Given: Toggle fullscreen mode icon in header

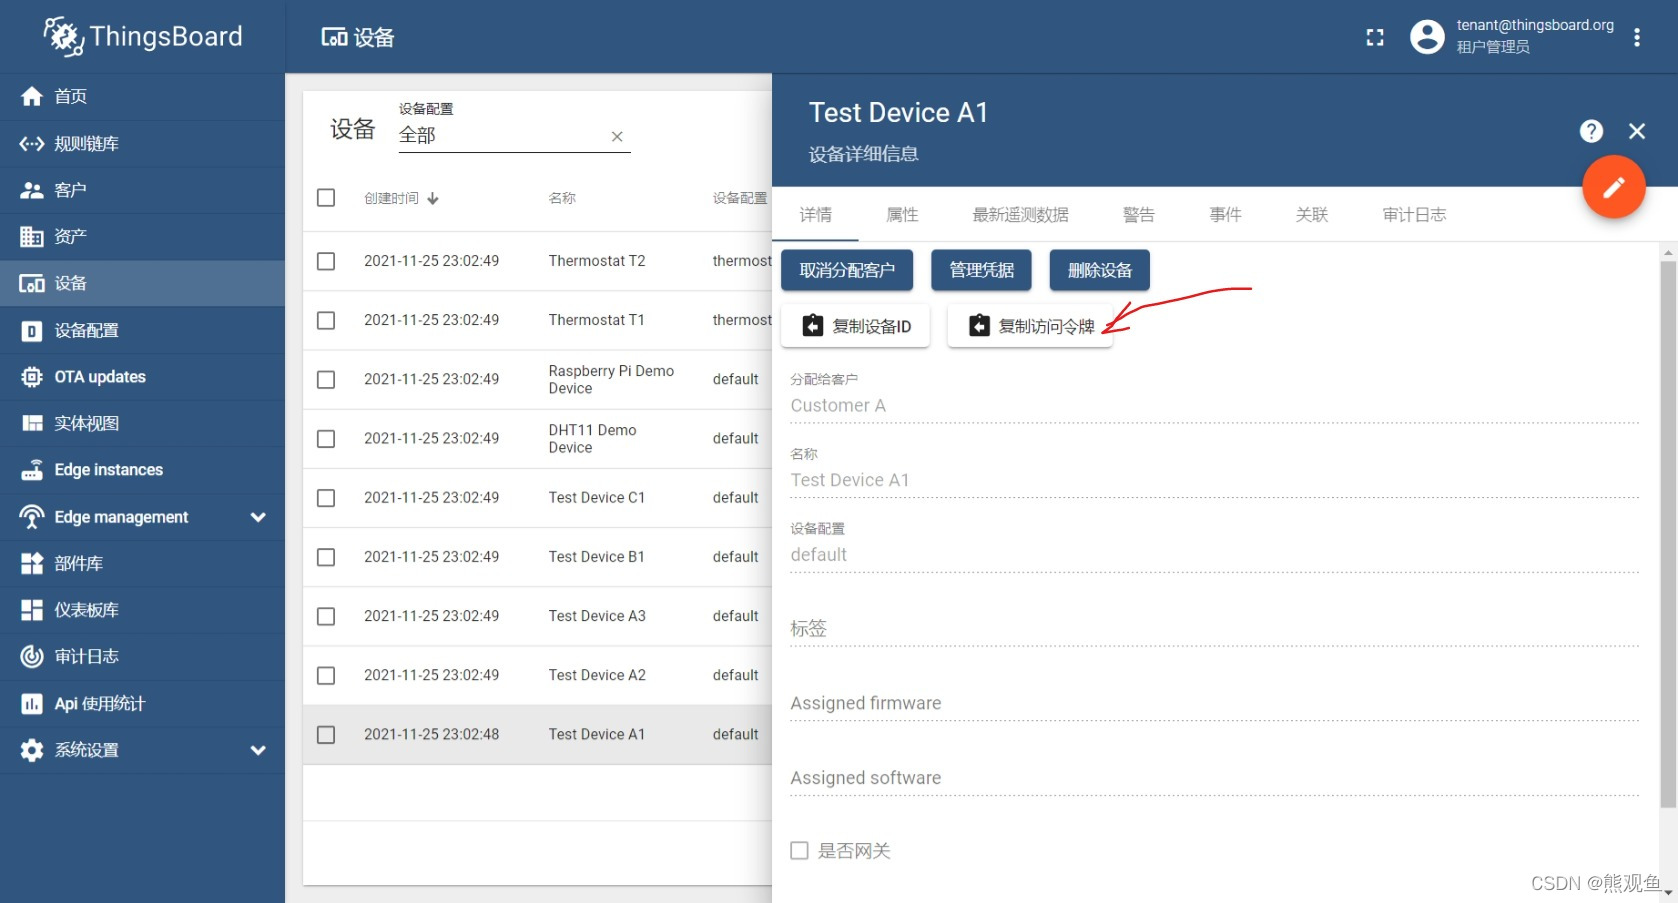Looking at the screenshot, I should [x=1375, y=38].
